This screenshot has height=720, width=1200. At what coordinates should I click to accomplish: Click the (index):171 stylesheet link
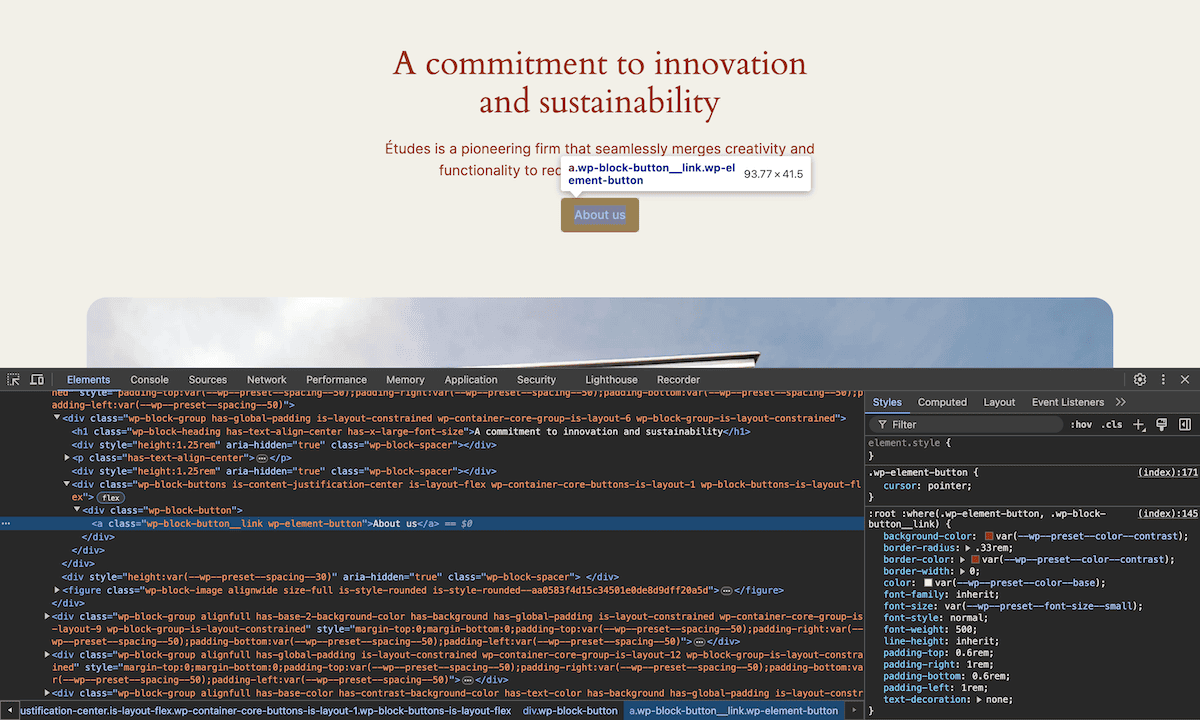point(1167,471)
